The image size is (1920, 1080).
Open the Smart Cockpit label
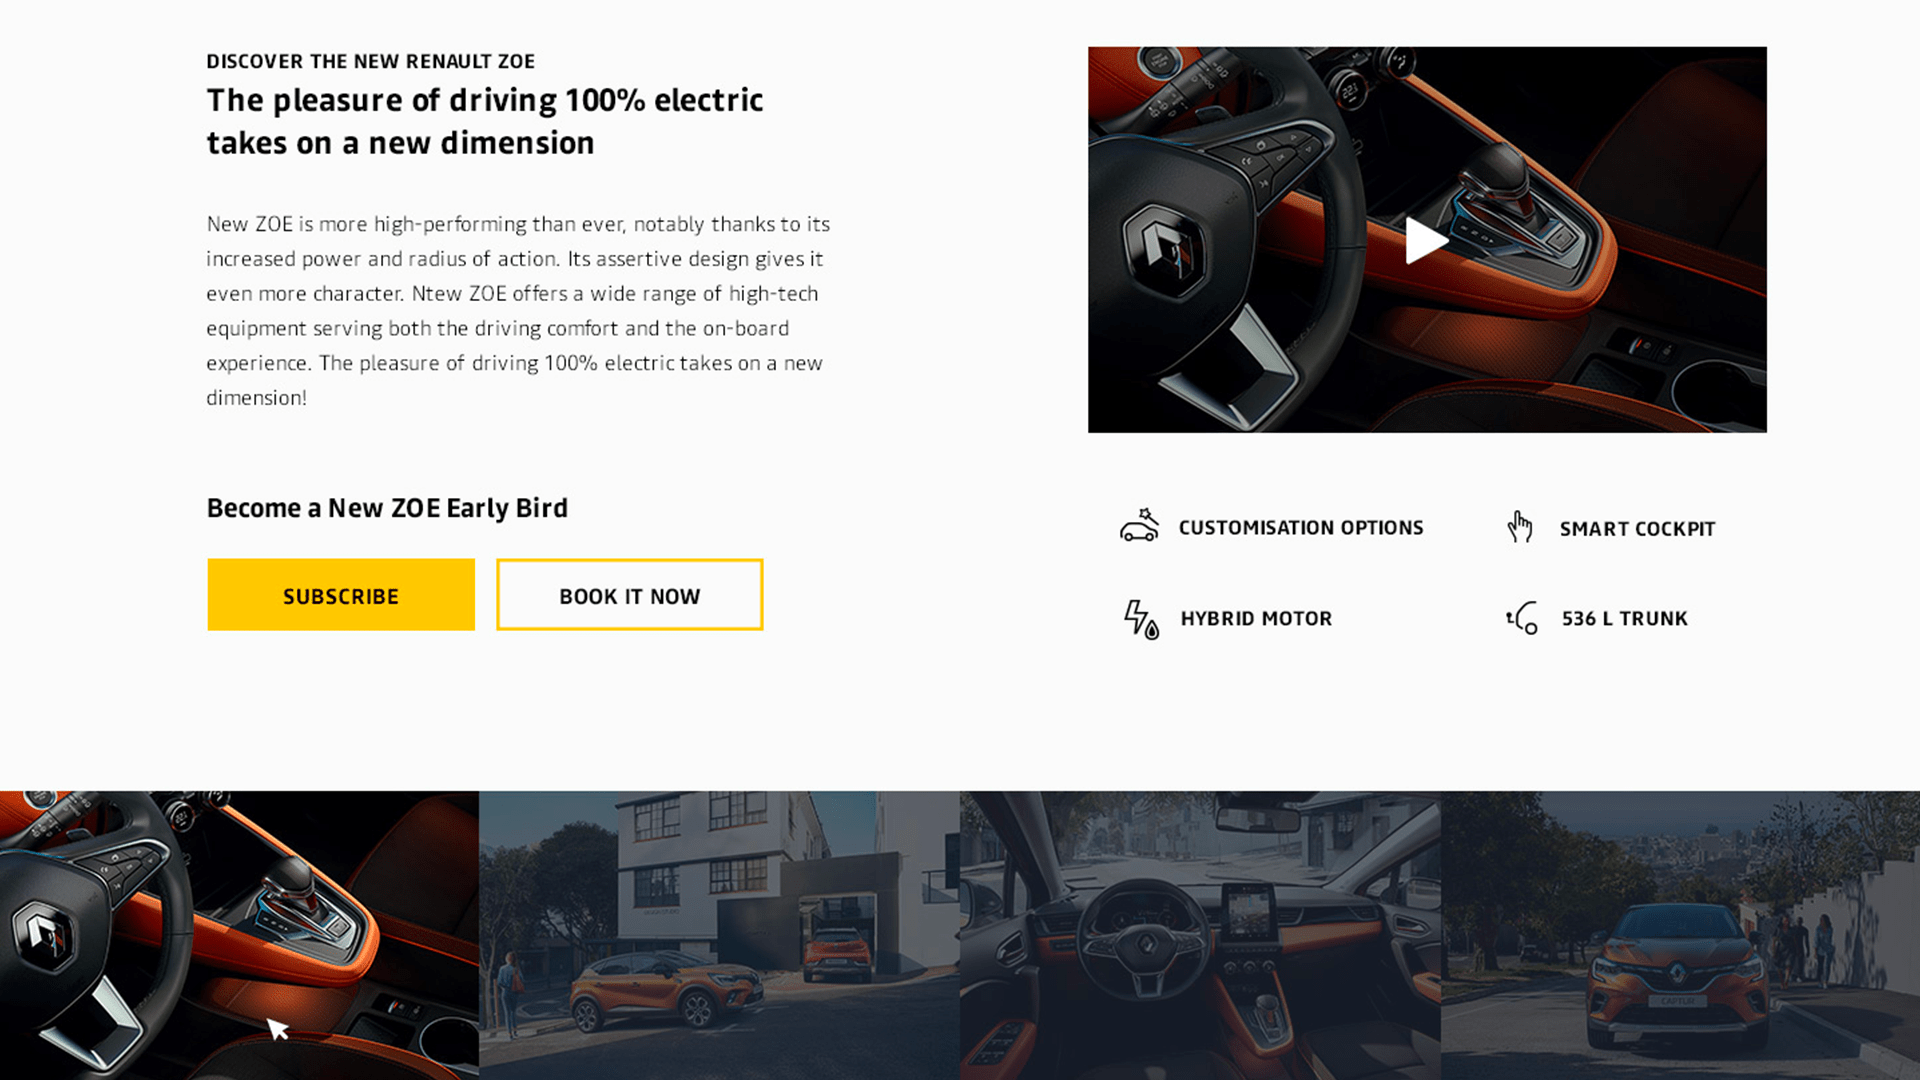(x=1637, y=529)
